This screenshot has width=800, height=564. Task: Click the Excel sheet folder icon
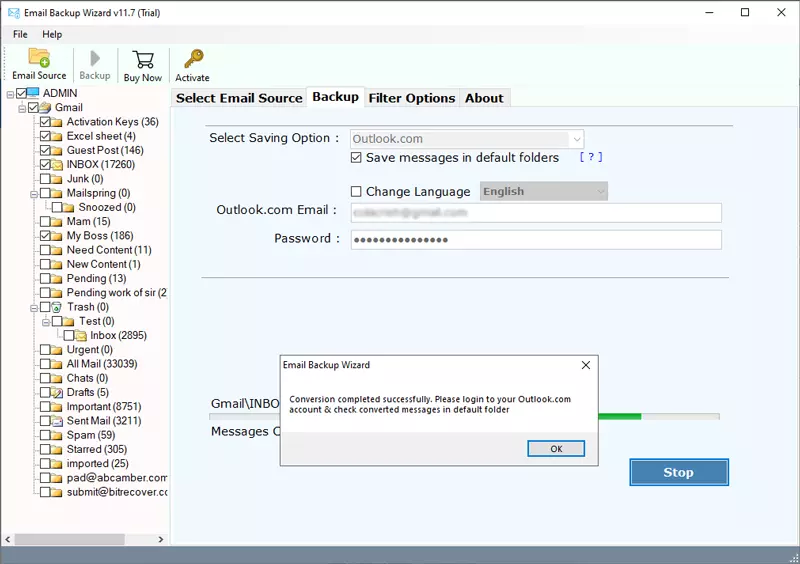coord(57,136)
